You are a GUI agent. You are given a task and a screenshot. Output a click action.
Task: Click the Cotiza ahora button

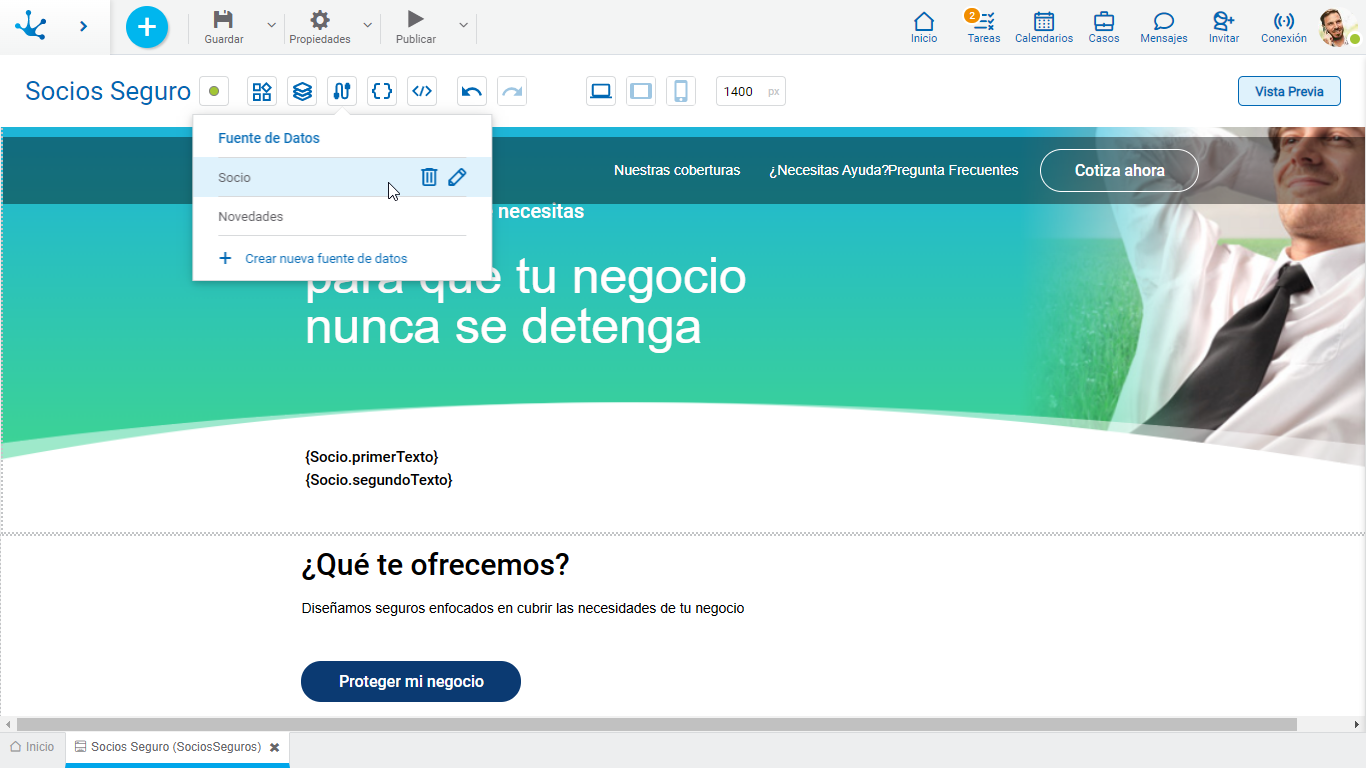click(1119, 170)
